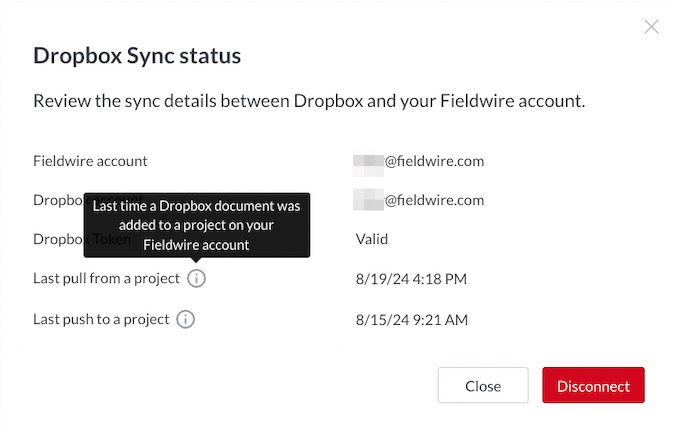
Task: Click the blurred username of Fieldwire account
Action: (x=368, y=165)
